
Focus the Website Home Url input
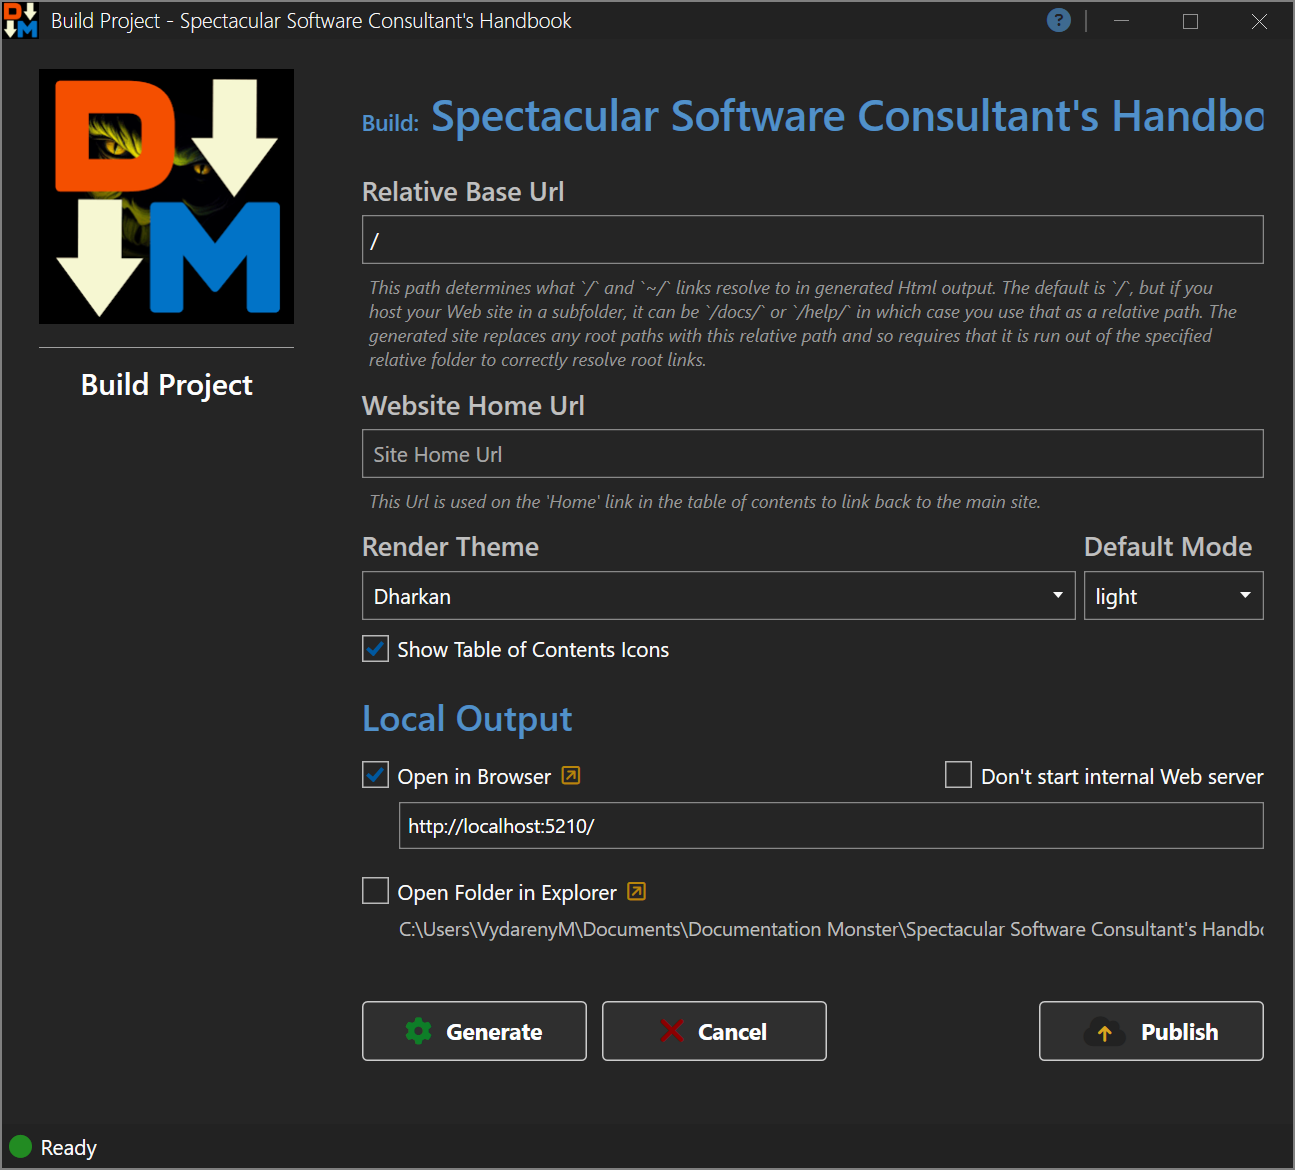point(812,454)
